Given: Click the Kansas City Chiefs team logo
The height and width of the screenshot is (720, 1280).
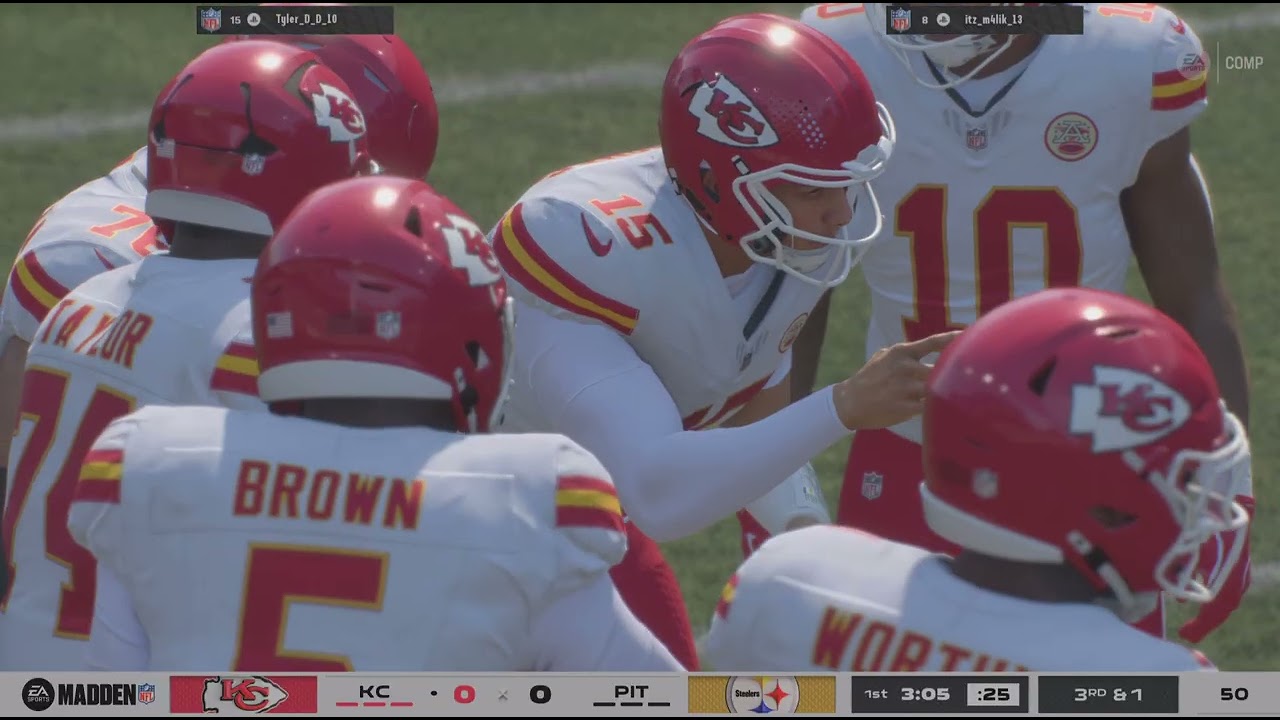Looking at the screenshot, I should pyautogui.click(x=243, y=694).
